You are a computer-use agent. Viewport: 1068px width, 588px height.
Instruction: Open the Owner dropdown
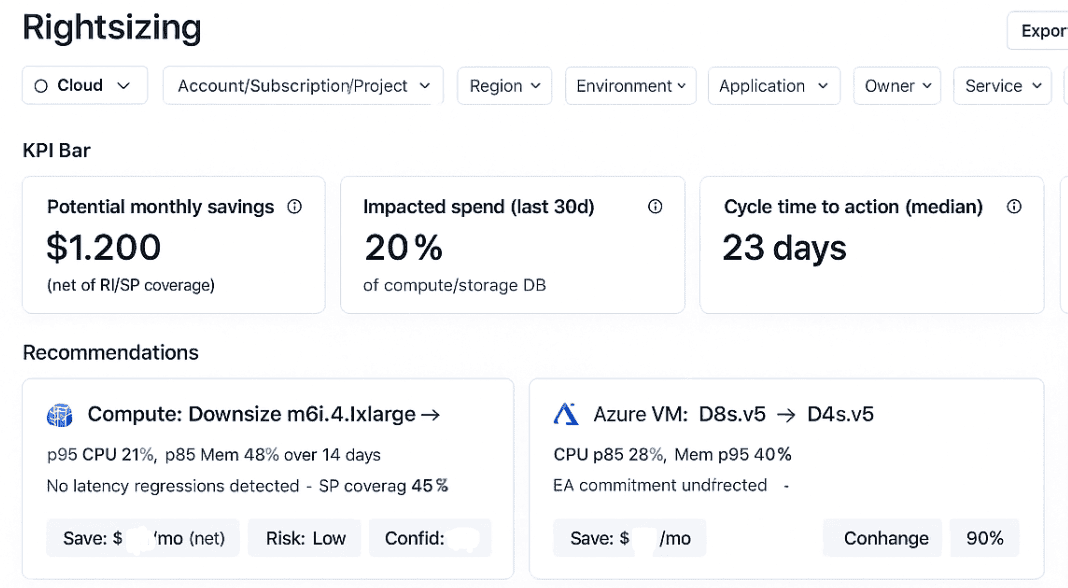click(x=896, y=85)
